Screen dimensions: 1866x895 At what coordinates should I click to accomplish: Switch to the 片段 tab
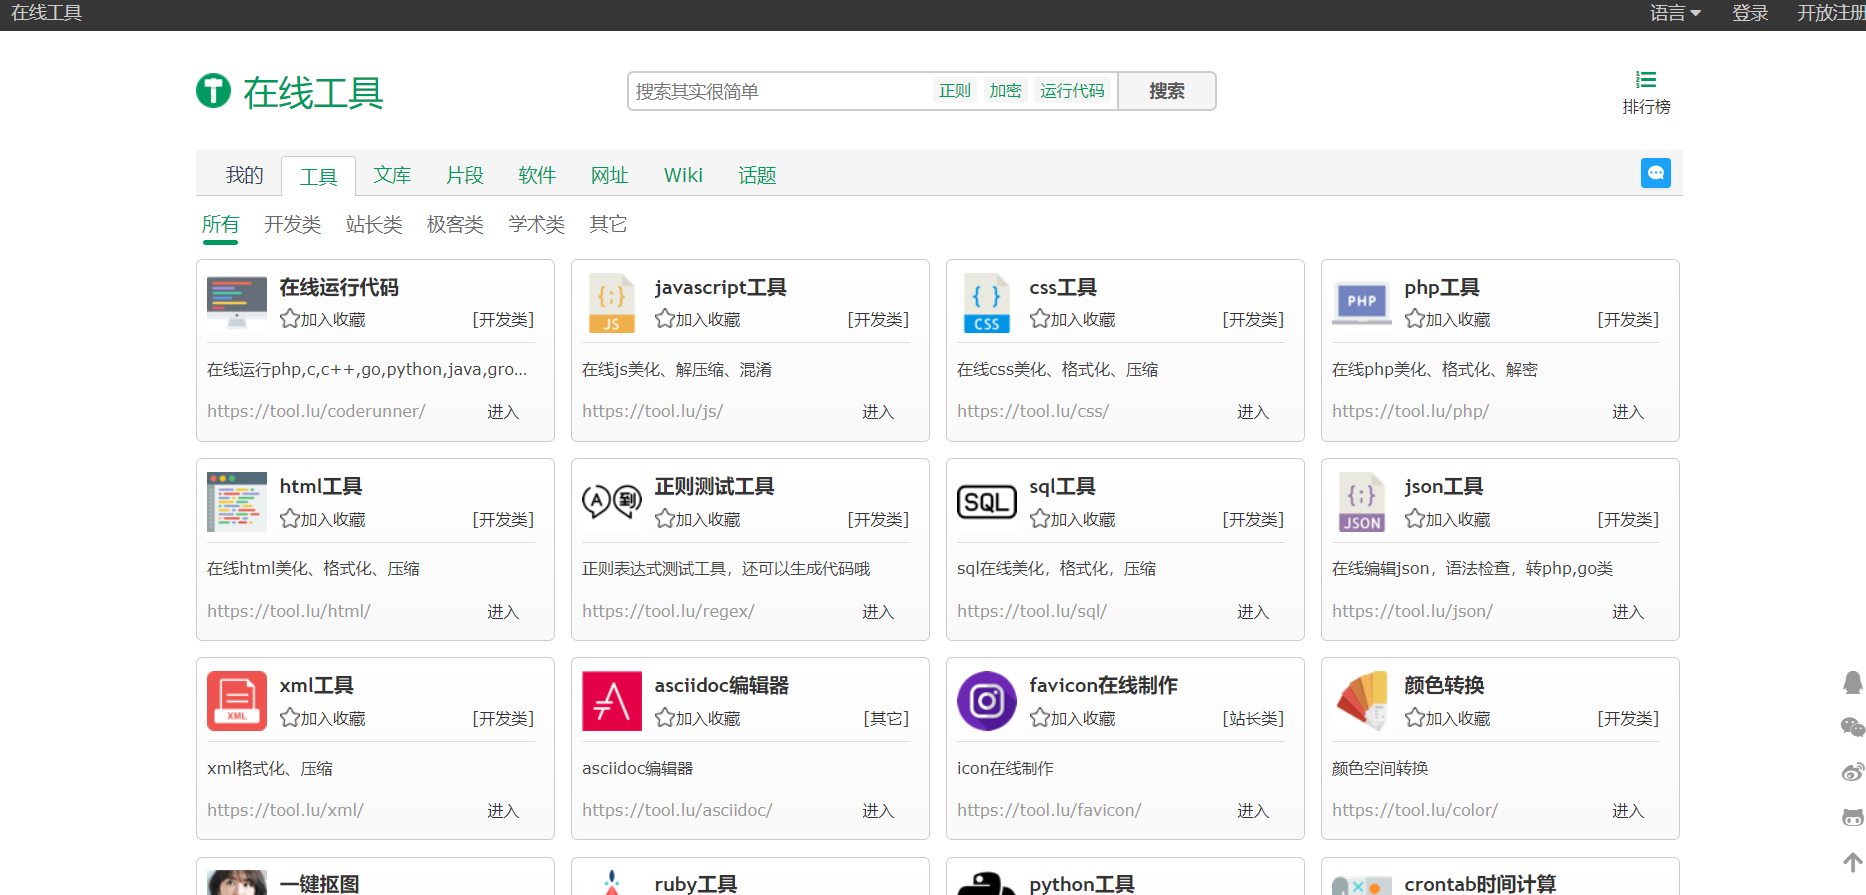click(465, 175)
